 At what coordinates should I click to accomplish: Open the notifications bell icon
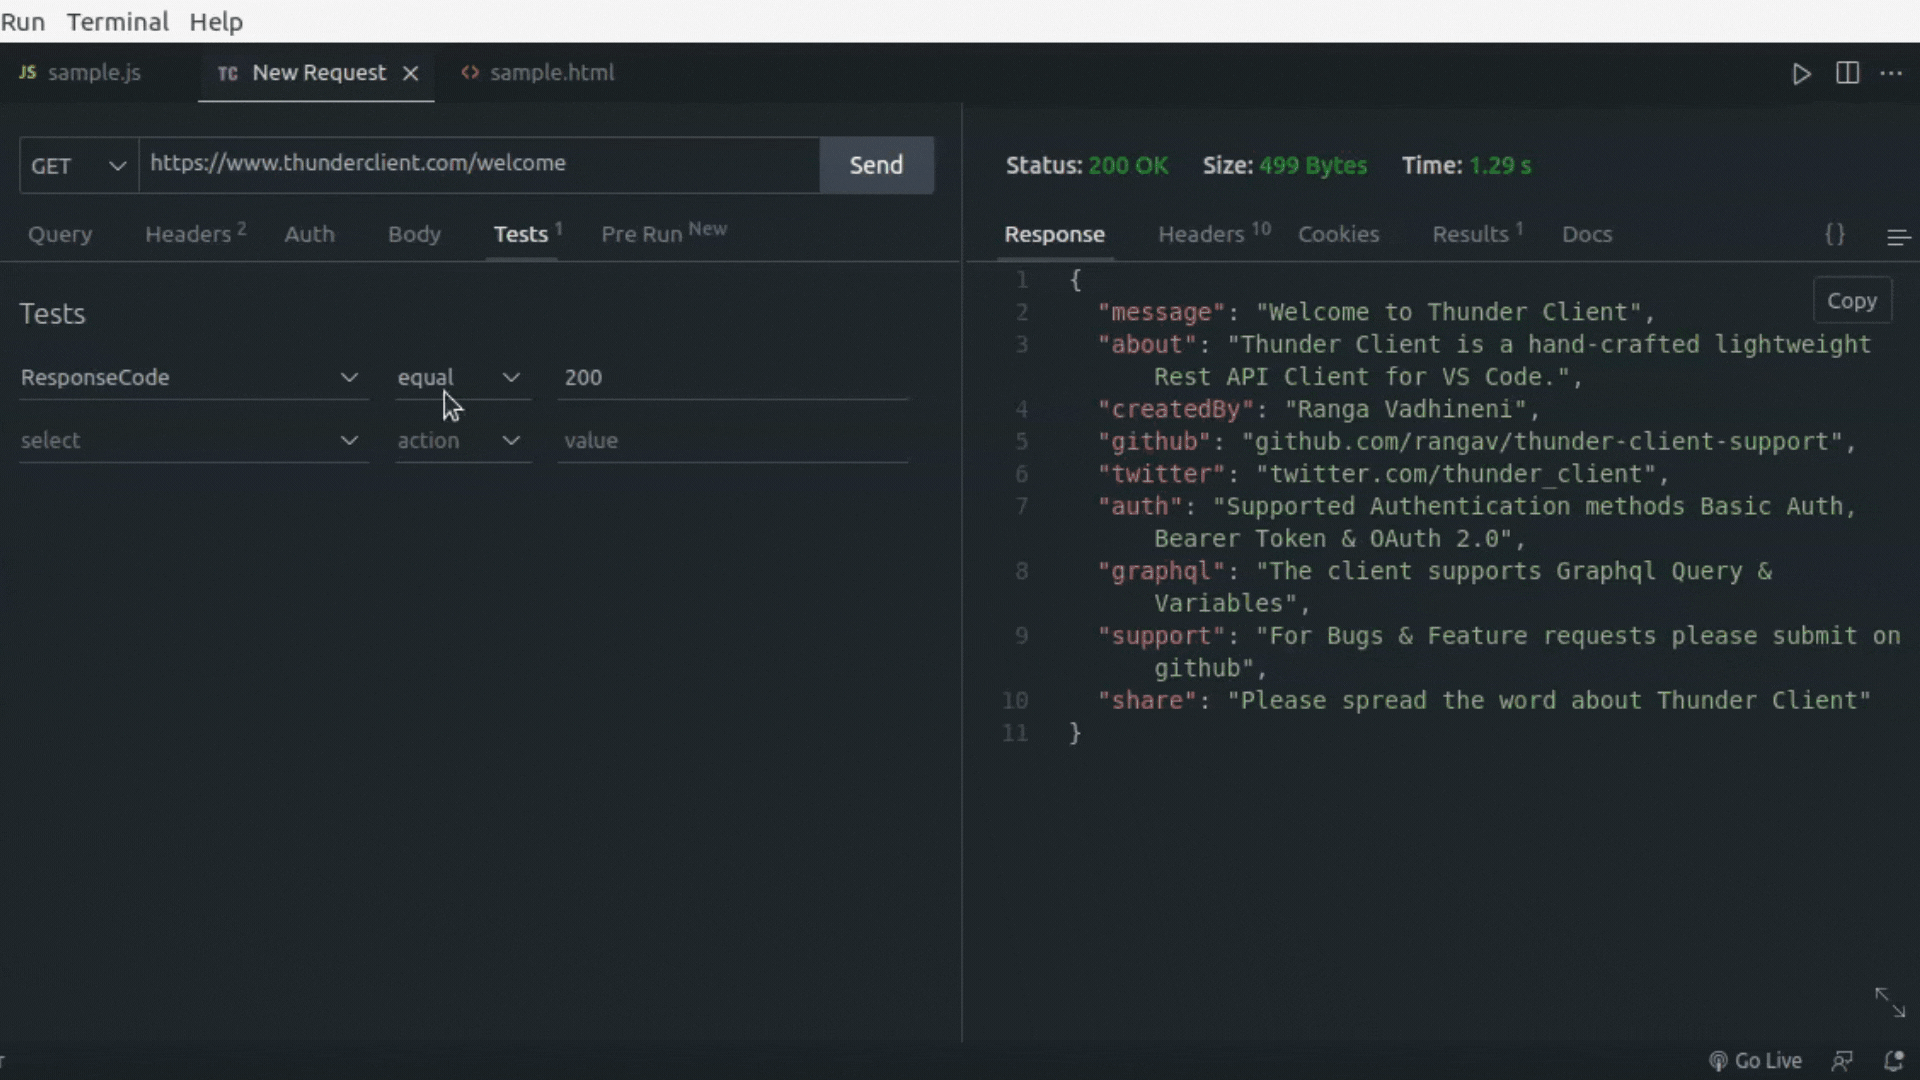pos(1893,1061)
